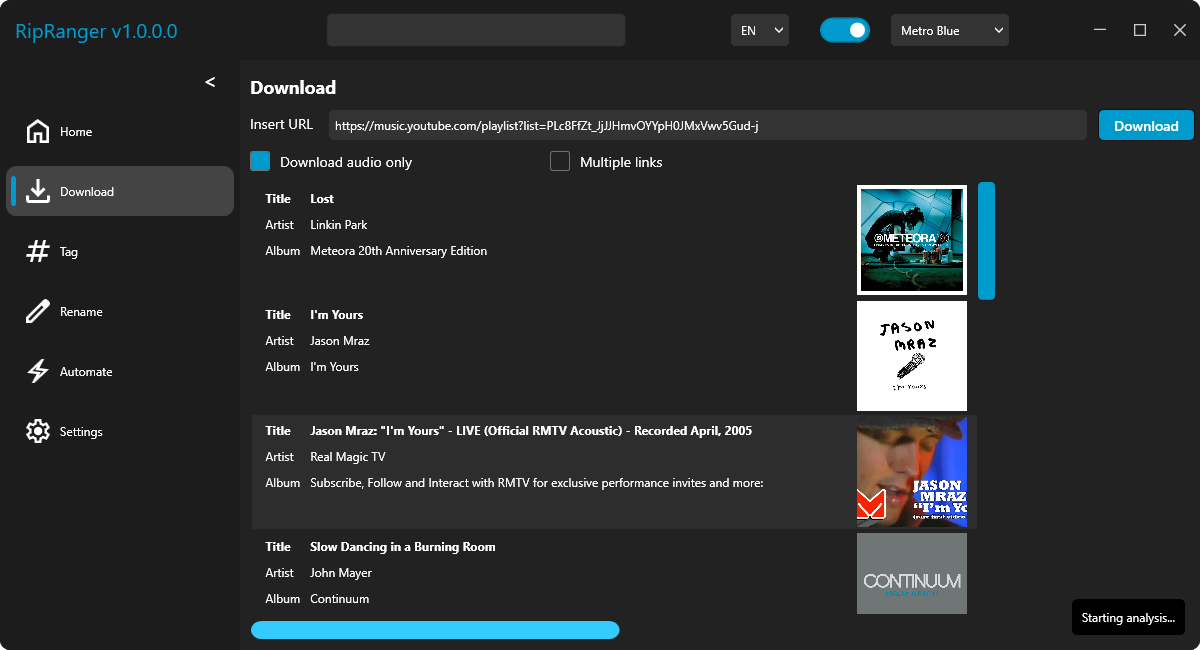Screen dimensions: 1200x650
Task: Click the blue Download button
Action: click(1146, 126)
